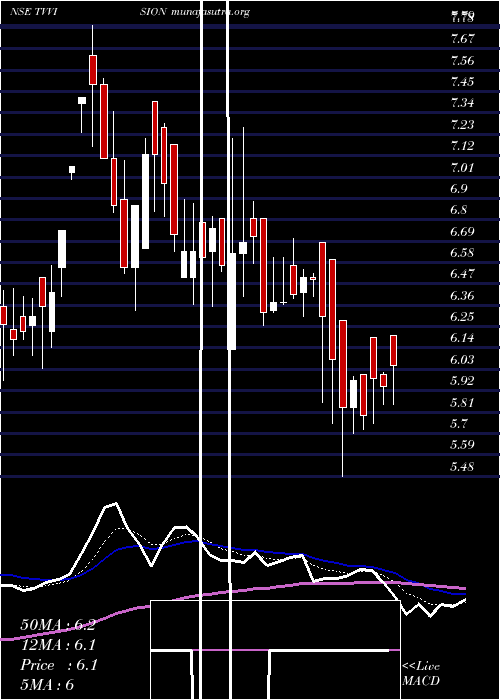Click the "Price : 6.1" legend entry
The width and height of the screenshot is (500, 700).
point(59,665)
